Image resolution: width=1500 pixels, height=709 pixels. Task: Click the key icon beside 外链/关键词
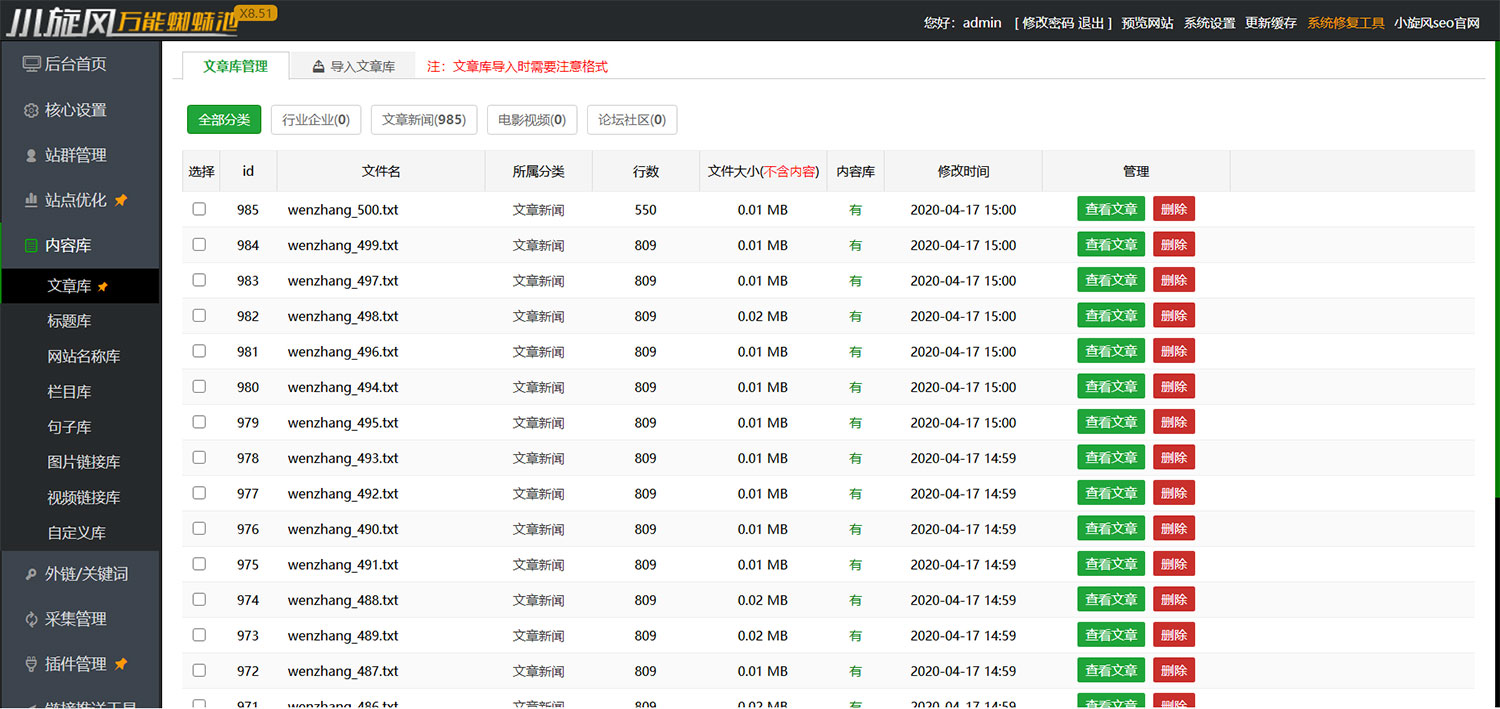click(32, 574)
